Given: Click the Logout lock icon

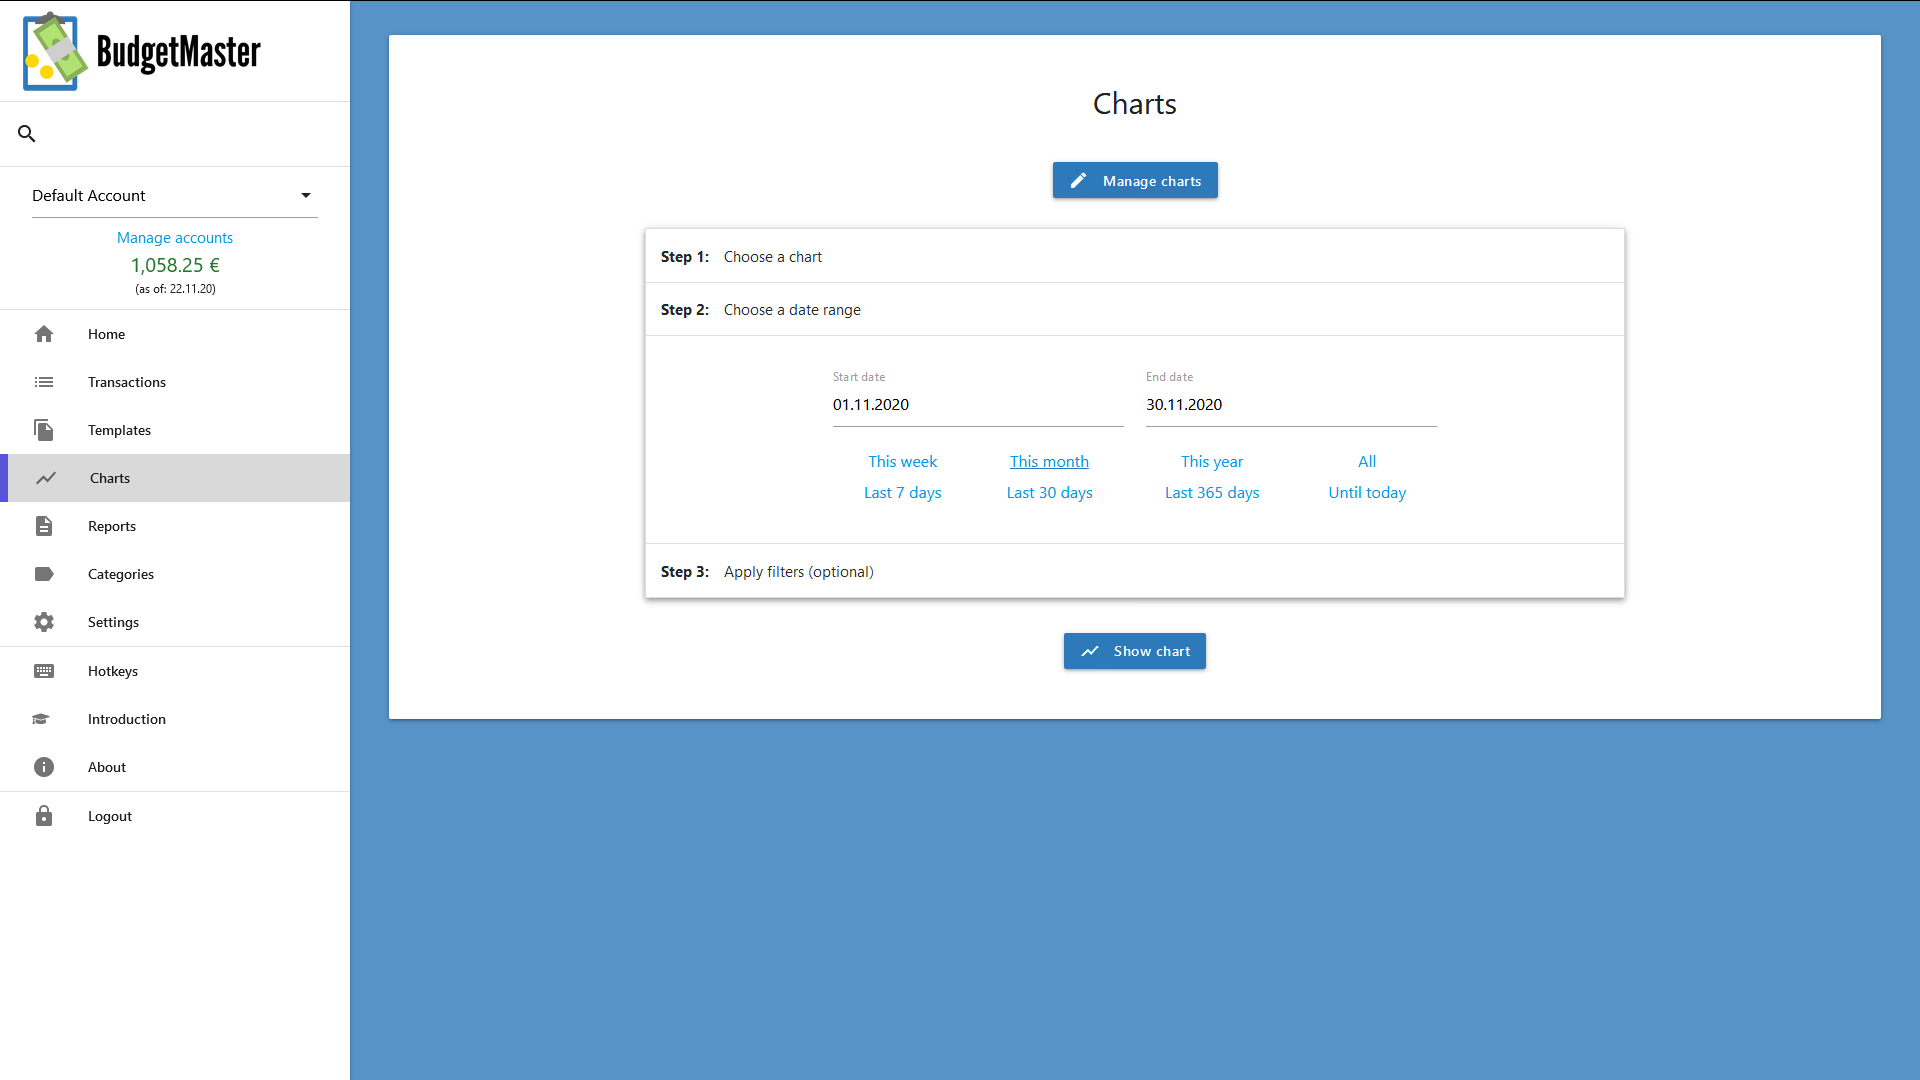Looking at the screenshot, I should click(x=44, y=816).
